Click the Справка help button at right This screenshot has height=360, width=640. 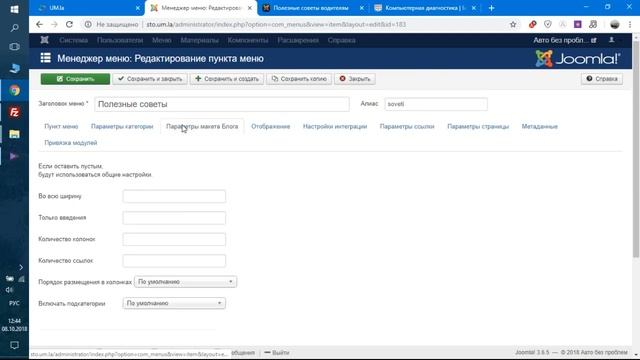[602, 79]
